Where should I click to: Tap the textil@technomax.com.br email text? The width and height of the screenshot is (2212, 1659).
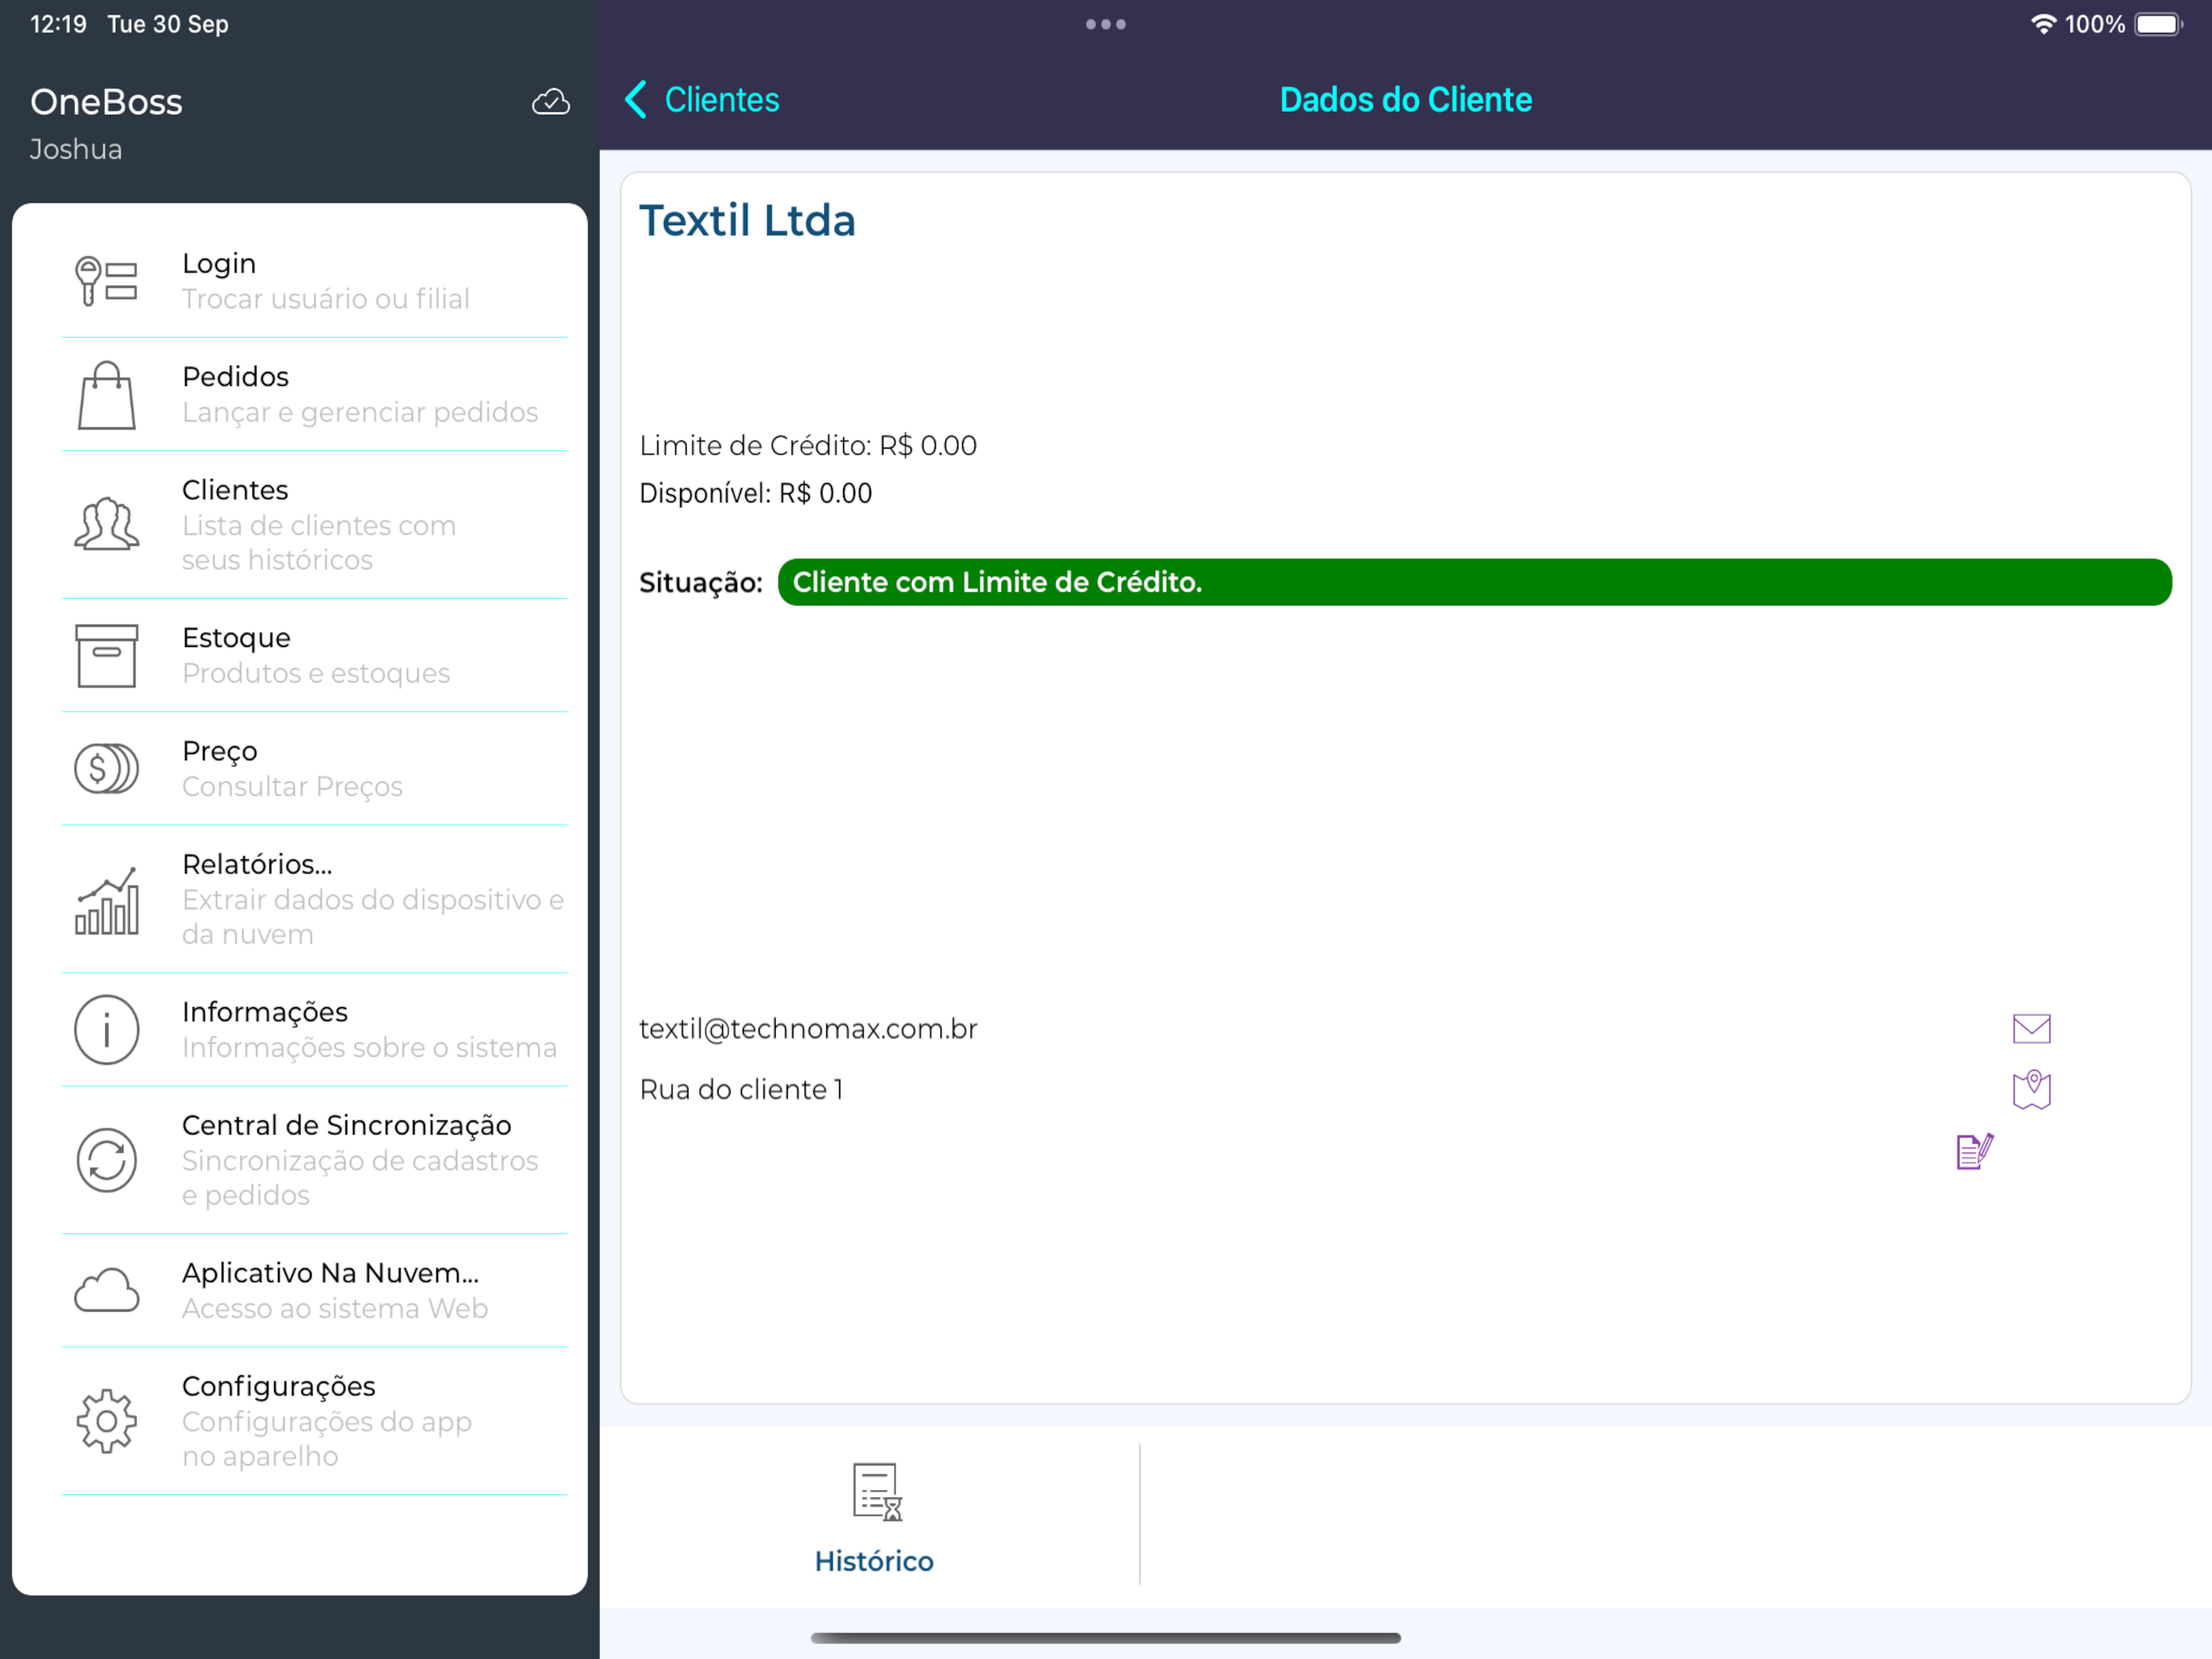[808, 1029]
